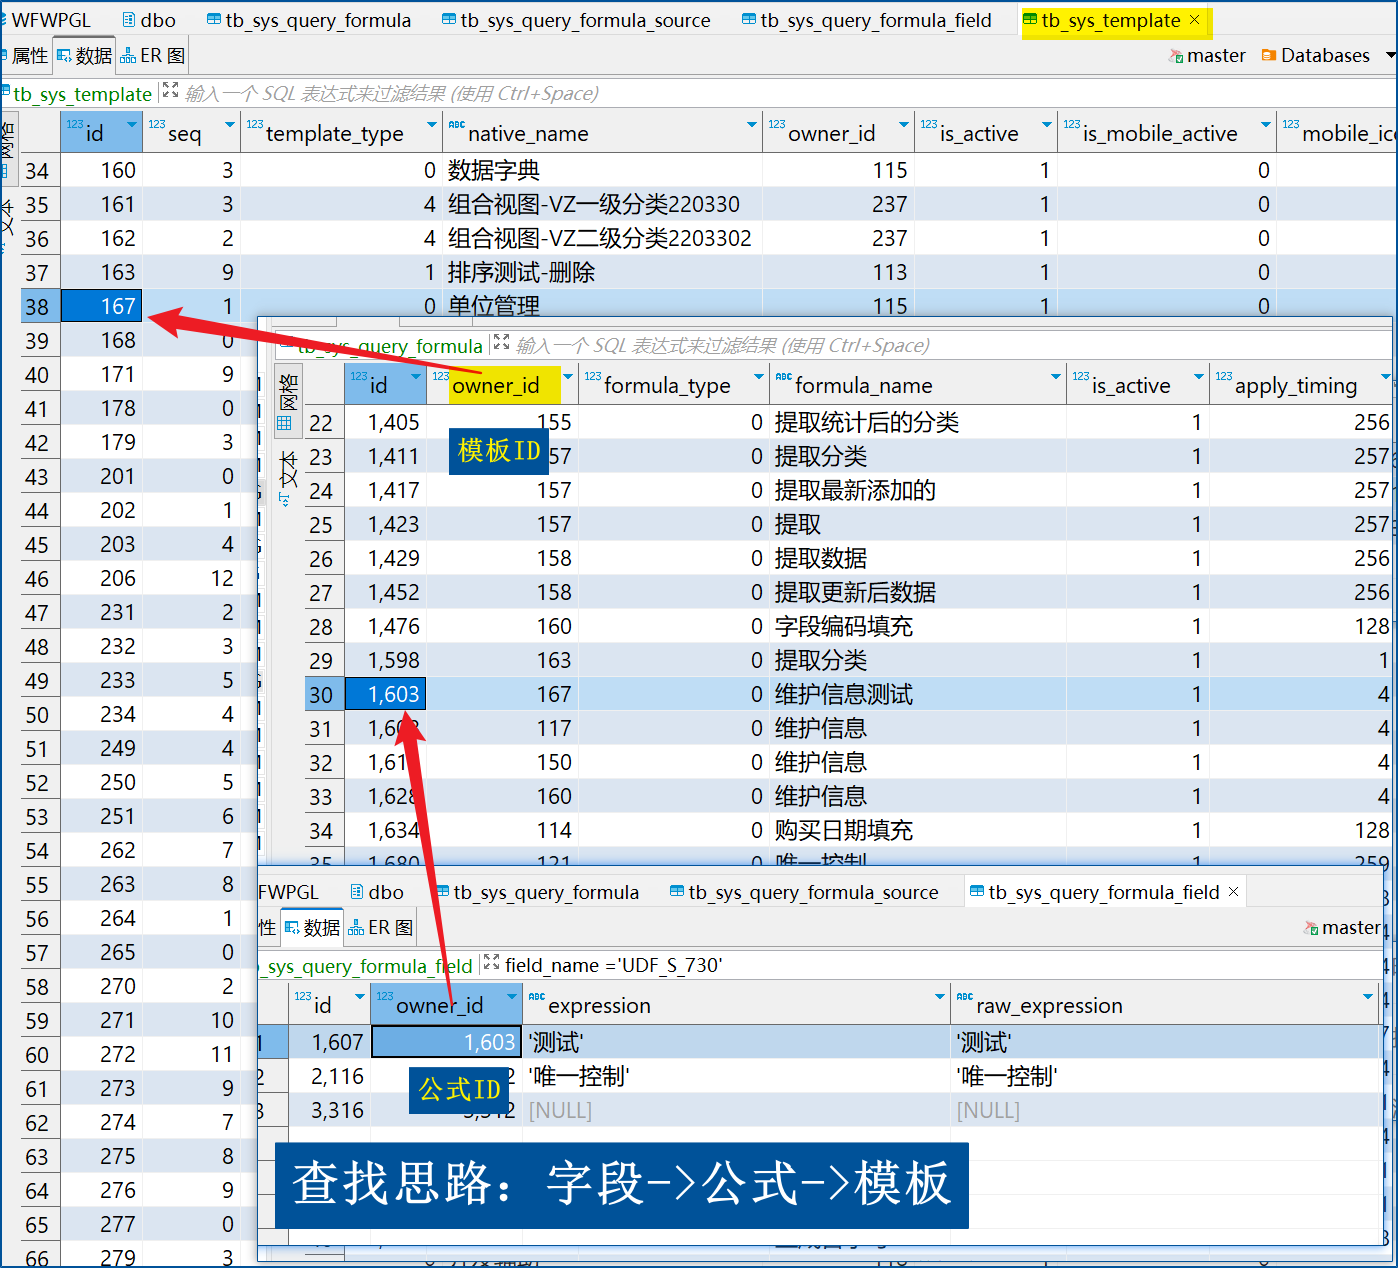
Task: Click dbo schema icon in lower window
Action: [x=357, y=892]
